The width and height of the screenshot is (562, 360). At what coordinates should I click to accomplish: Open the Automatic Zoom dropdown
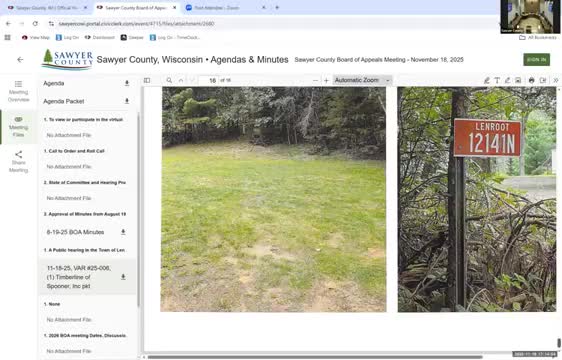coord(362,80)
